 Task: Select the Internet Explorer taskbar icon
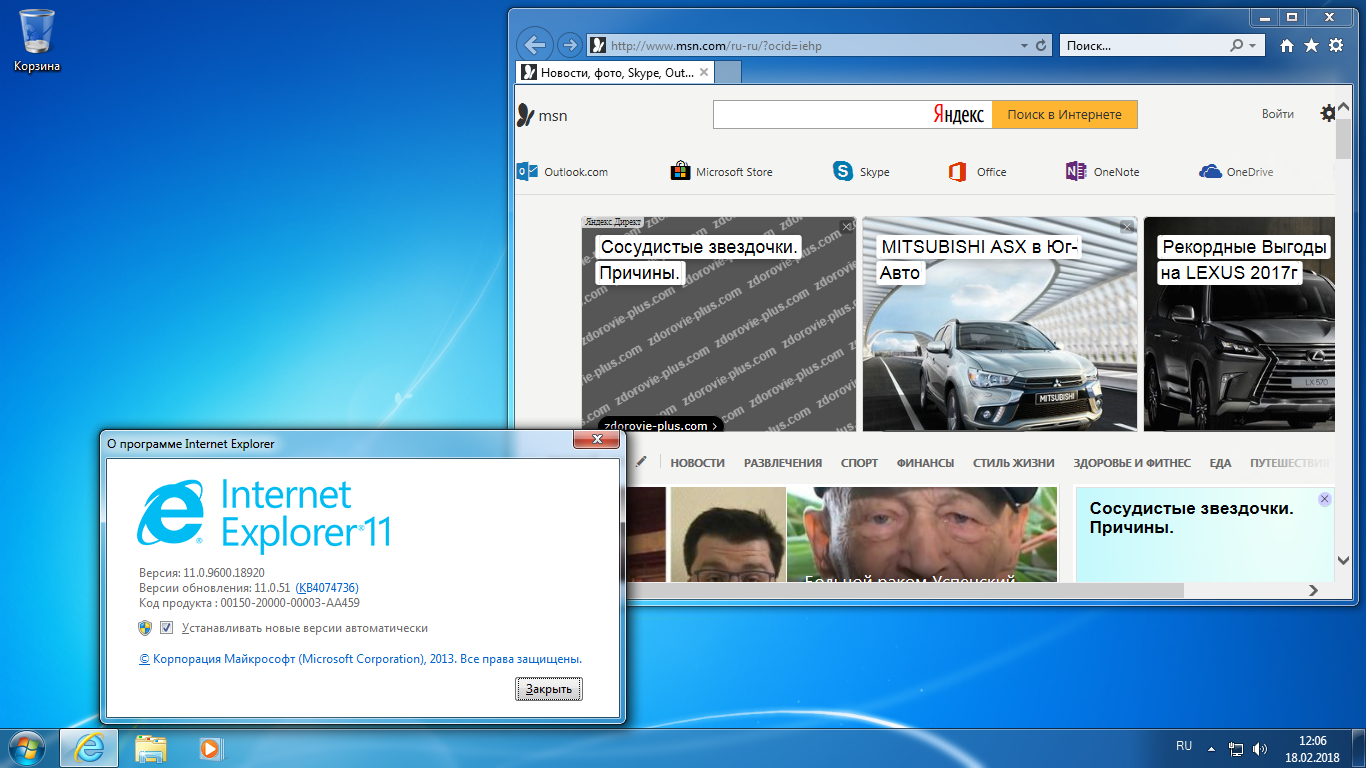(x=89, y=748)
